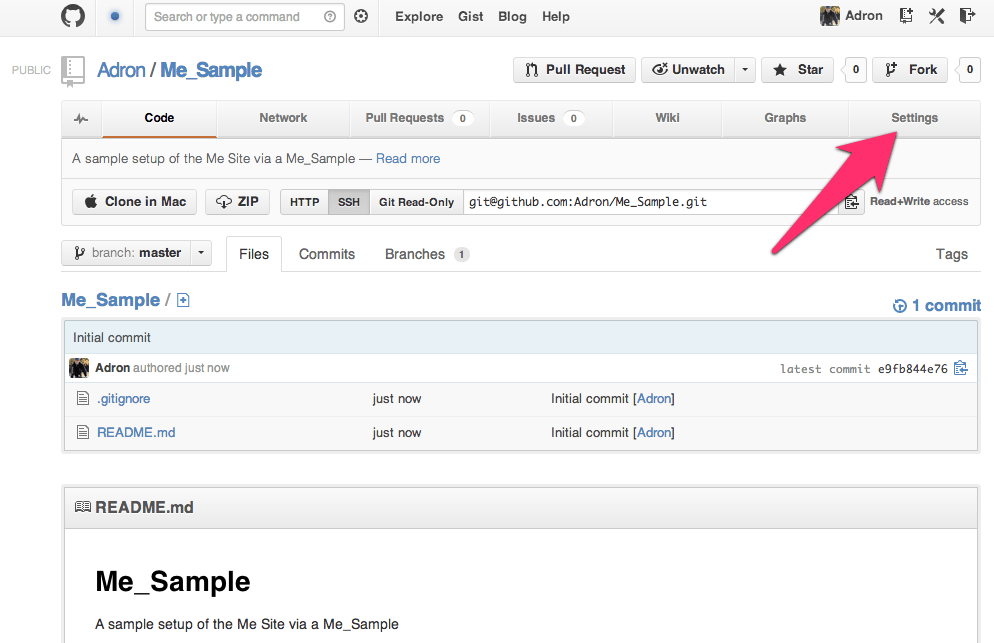Image resolution: width=994 pixels, height=643 pixels.
Task: Open Adron's user avatar in header
Action: tap(830, 16)
